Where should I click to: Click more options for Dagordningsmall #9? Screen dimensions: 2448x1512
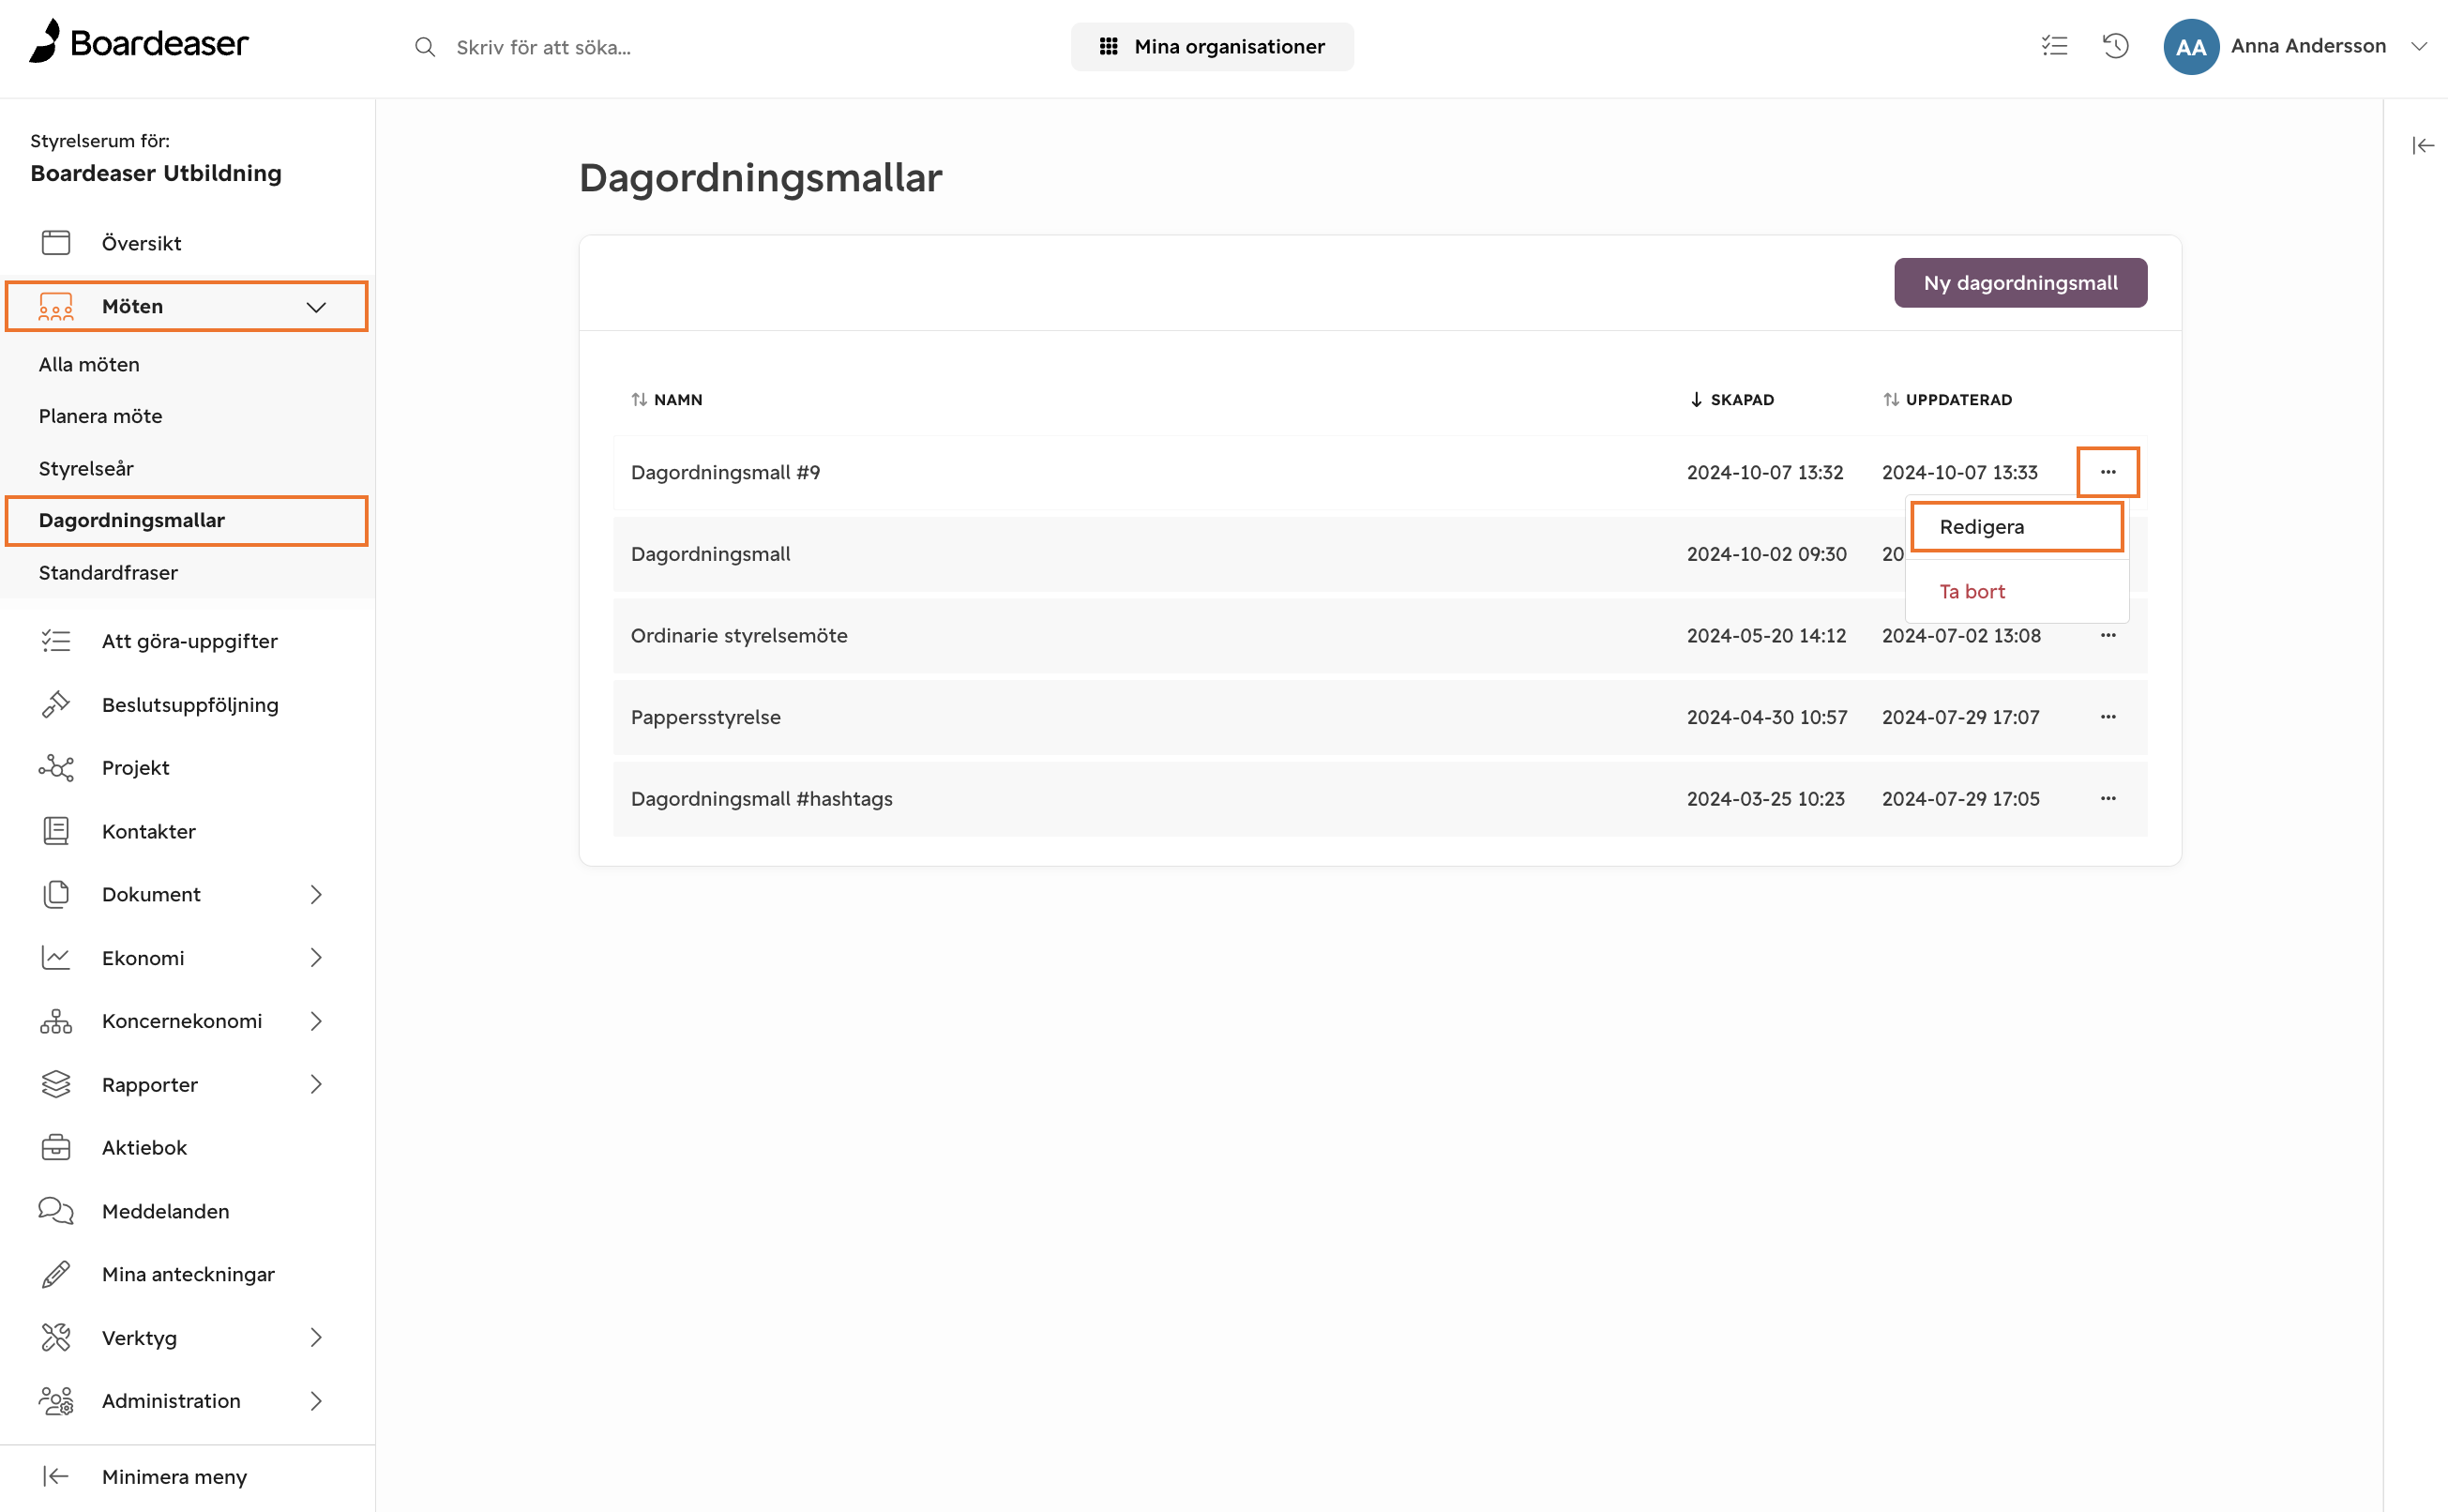point(2108,472)
